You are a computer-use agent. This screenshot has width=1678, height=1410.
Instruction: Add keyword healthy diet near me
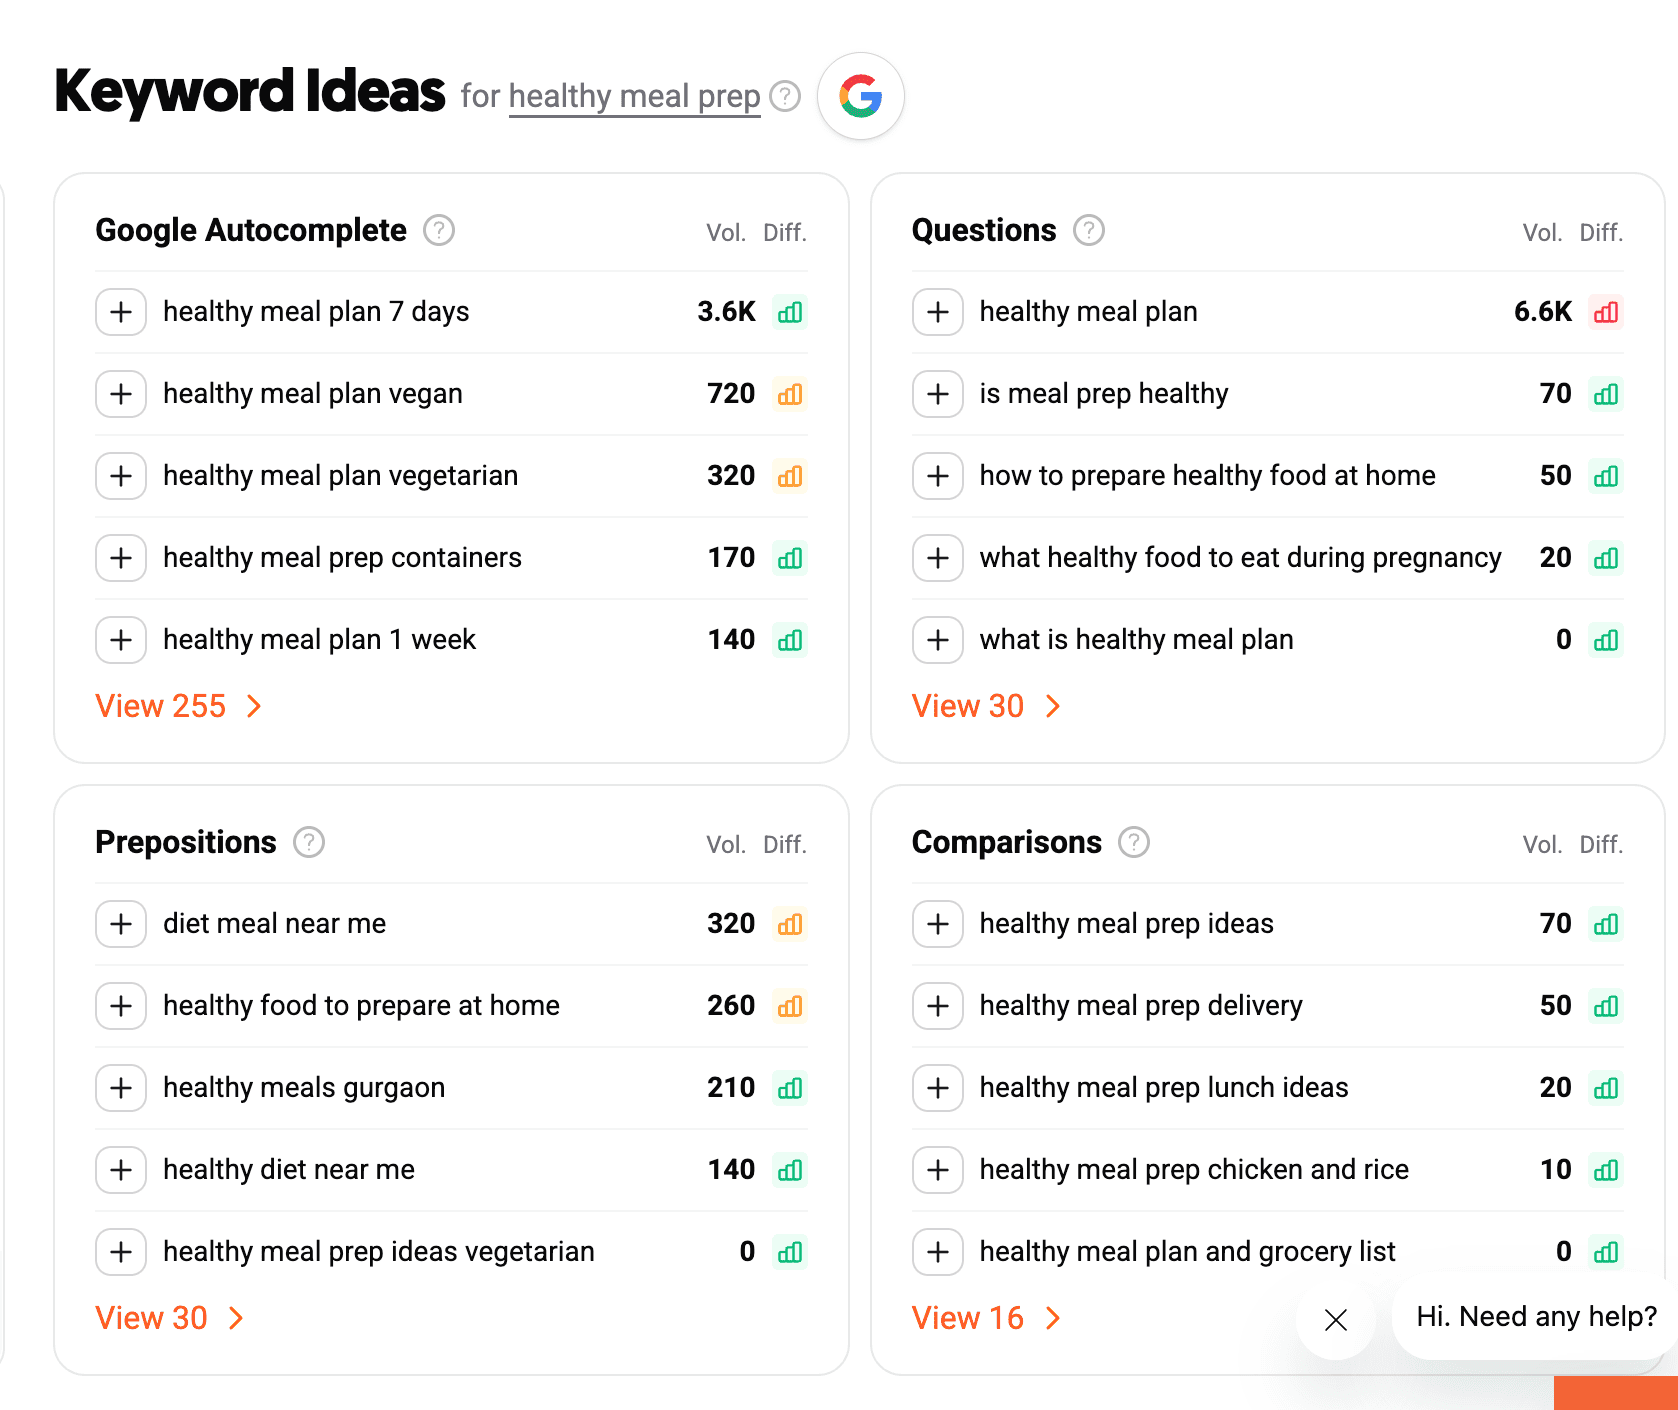pos(121,1170)
